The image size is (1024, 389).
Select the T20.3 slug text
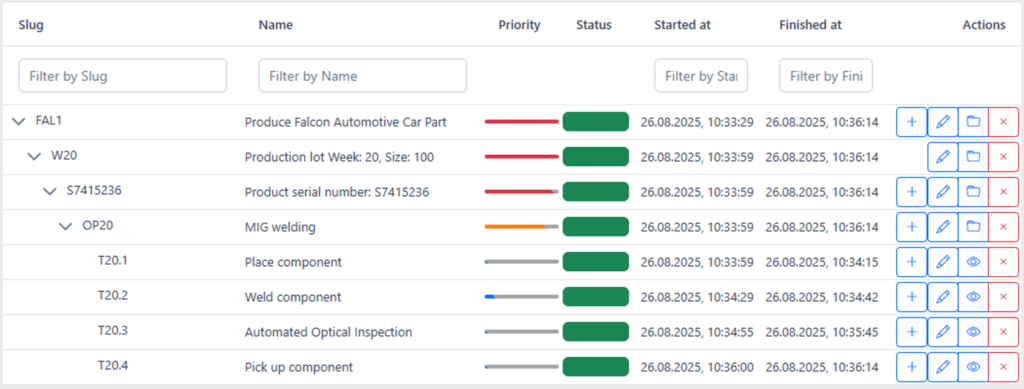point(112,330)
